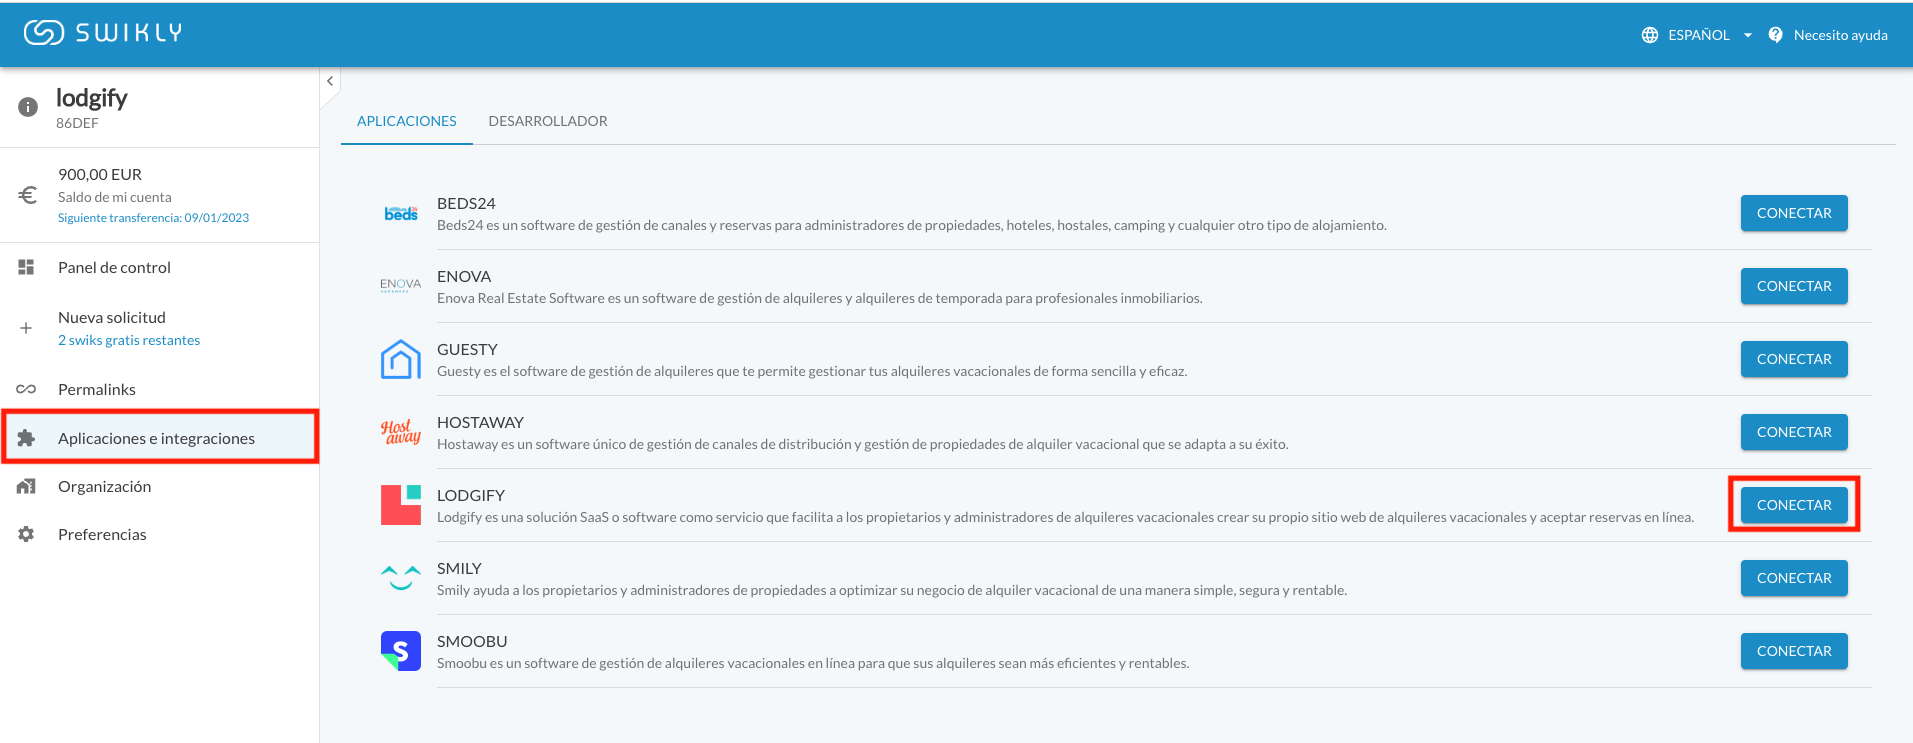
Task: Click the info icon next to lodgify
Action: [28, 107]
